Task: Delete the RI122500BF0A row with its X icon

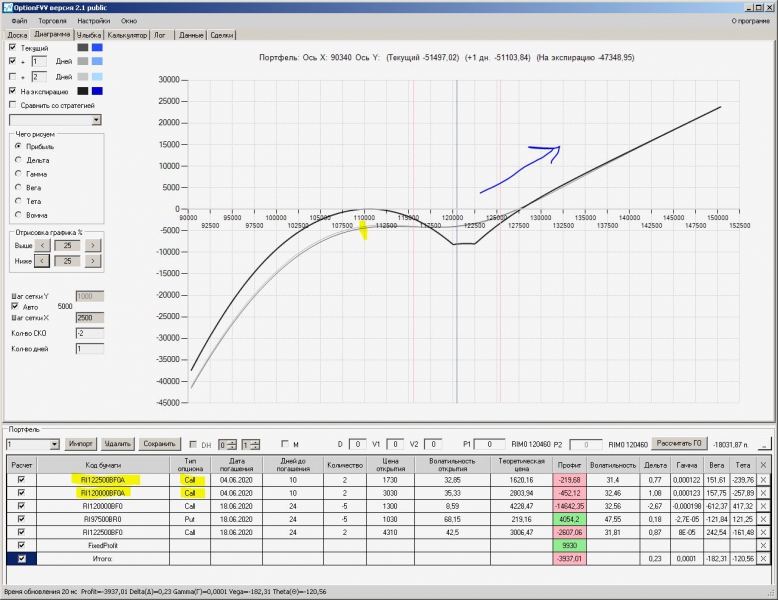Action: [763, 480]
